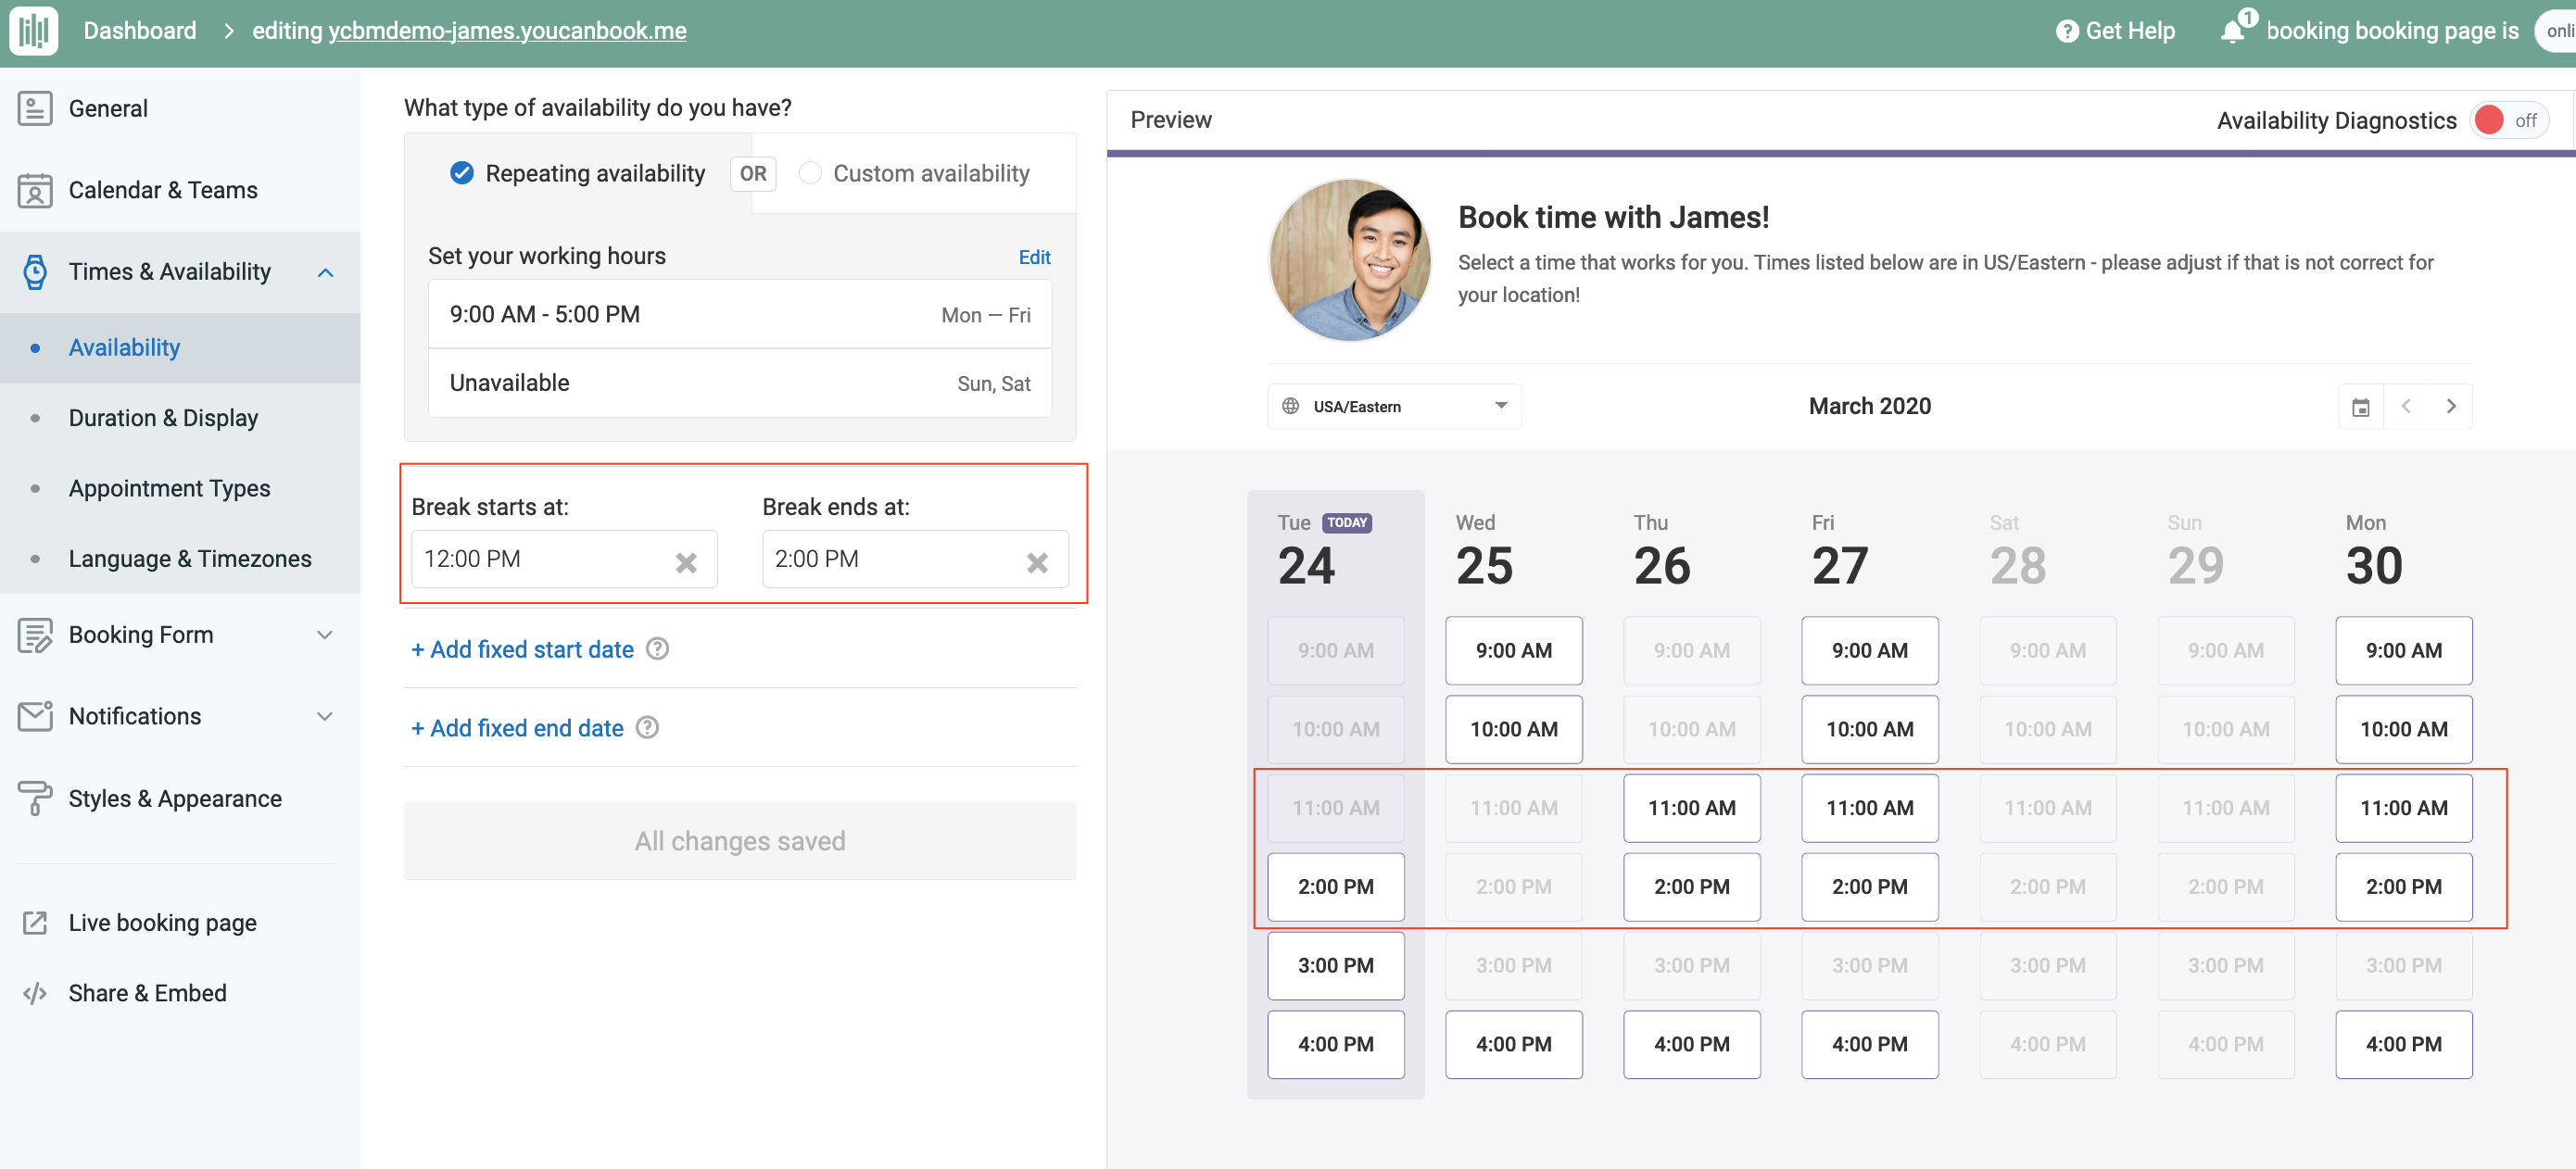Toggle Availability Diagnostics switch on

coord(2508,120)
